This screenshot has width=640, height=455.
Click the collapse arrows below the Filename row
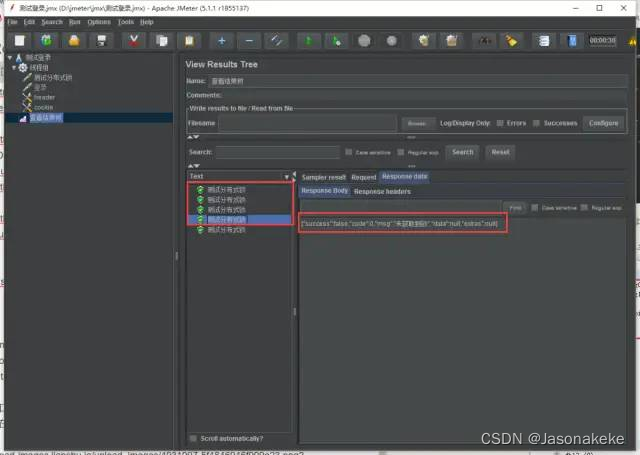193,137
